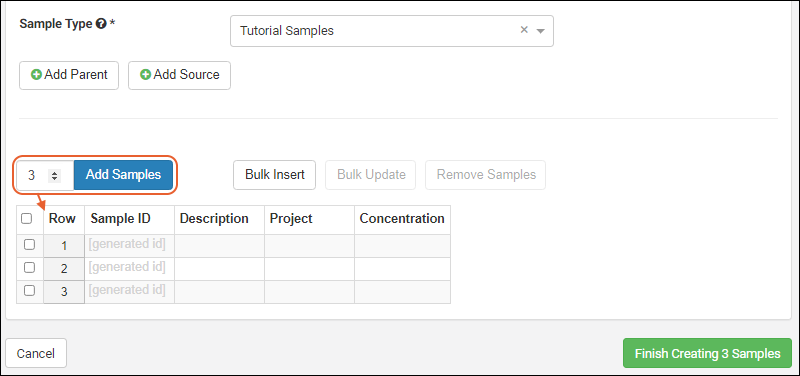This screenshot has height=376, width=800.
Task: Toggle the select-all checkbox in table header
Action: pyautogui.click(x=27, y=219)
